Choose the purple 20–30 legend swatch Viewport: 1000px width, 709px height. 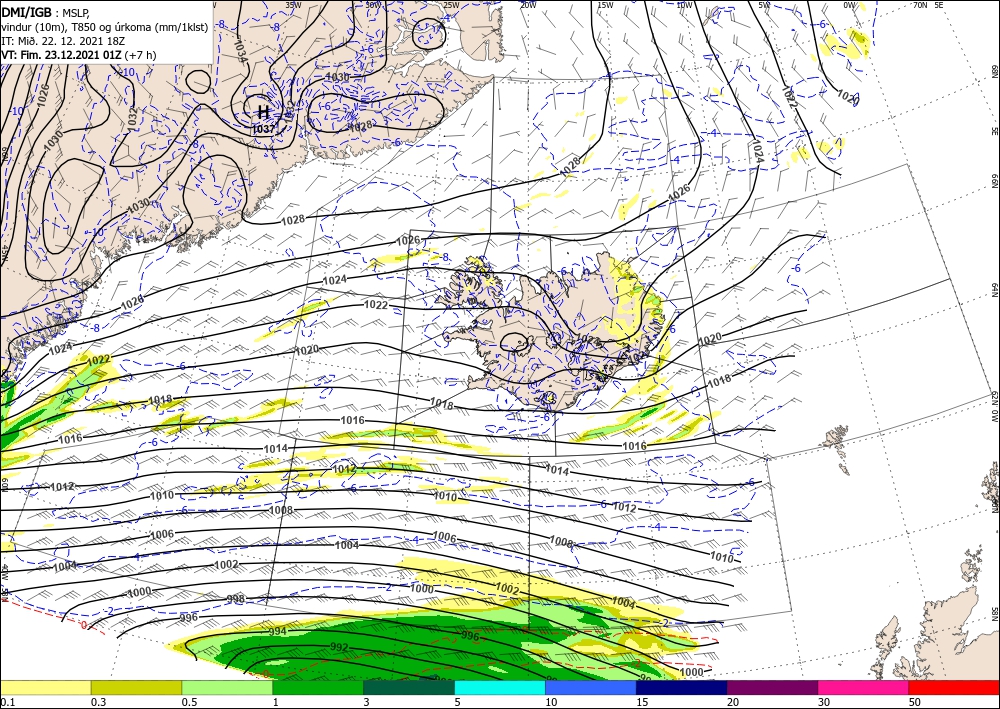tap(772, 687)
